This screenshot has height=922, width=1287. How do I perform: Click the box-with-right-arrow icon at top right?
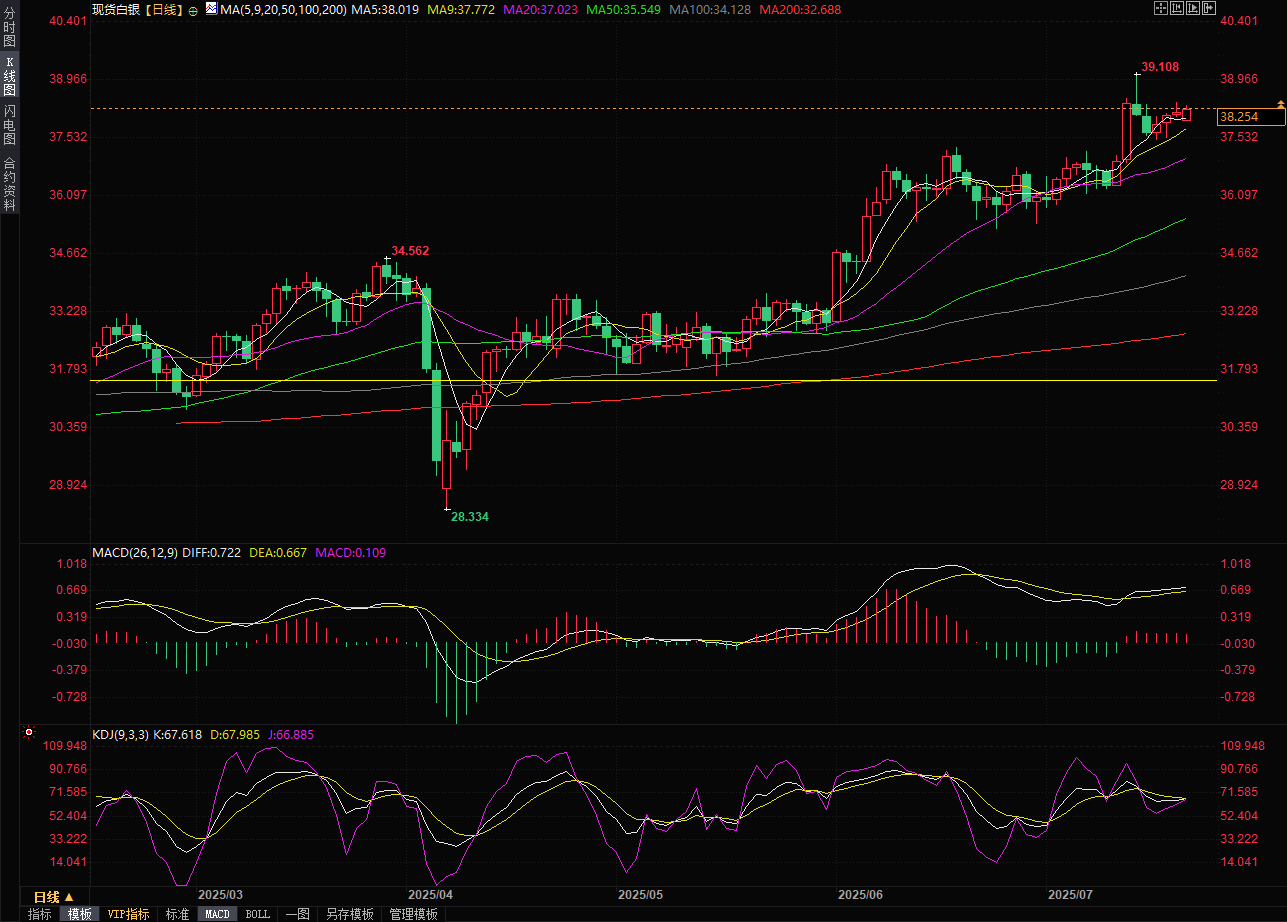(1209, 8)
